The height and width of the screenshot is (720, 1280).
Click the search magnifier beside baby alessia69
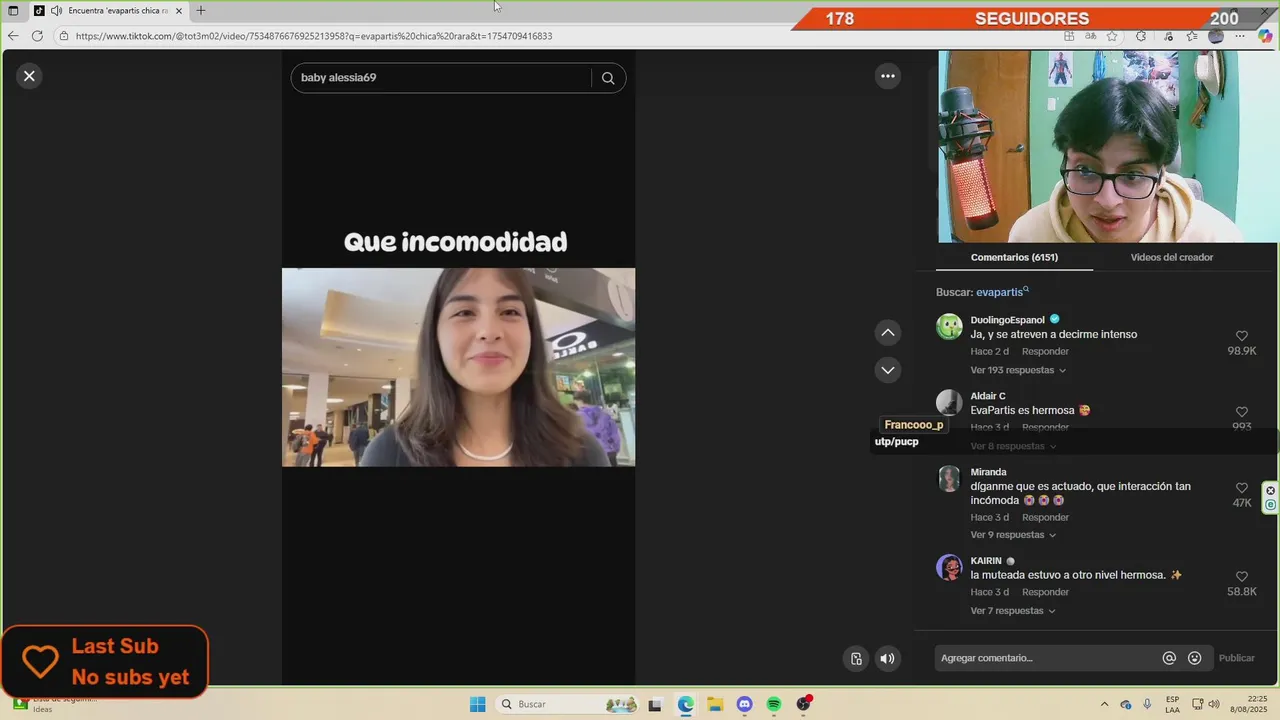[x=608, y=78]
